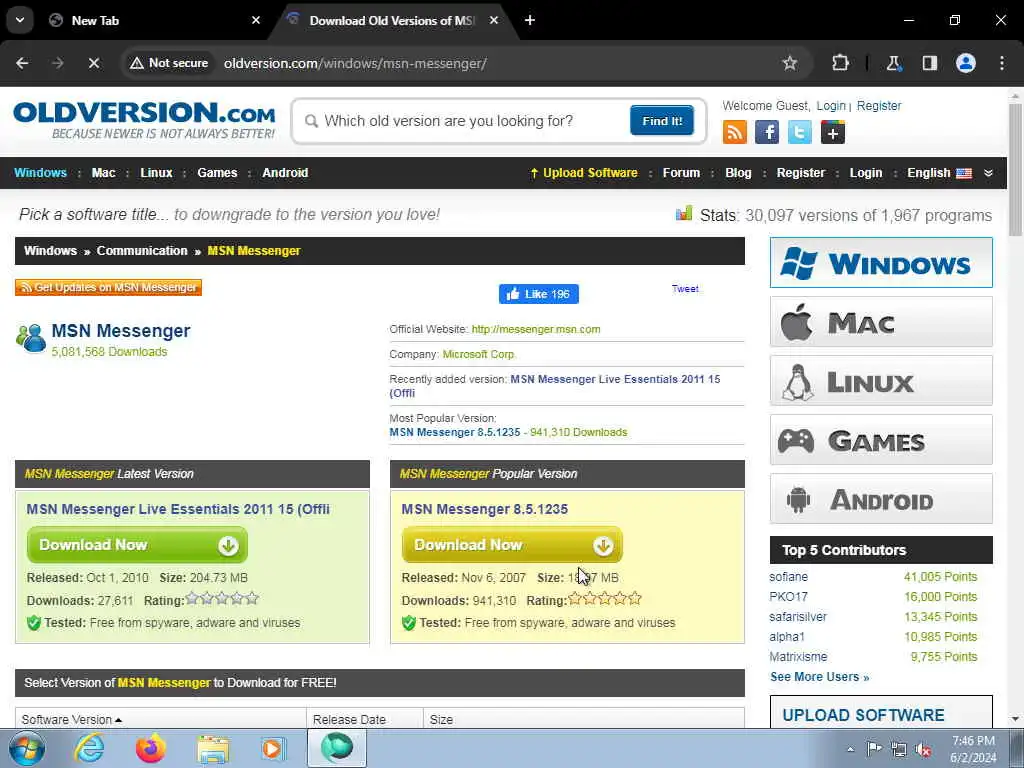Click the Stats bar chart icon
1024x768 pixels.
click(x=684, y=213)
